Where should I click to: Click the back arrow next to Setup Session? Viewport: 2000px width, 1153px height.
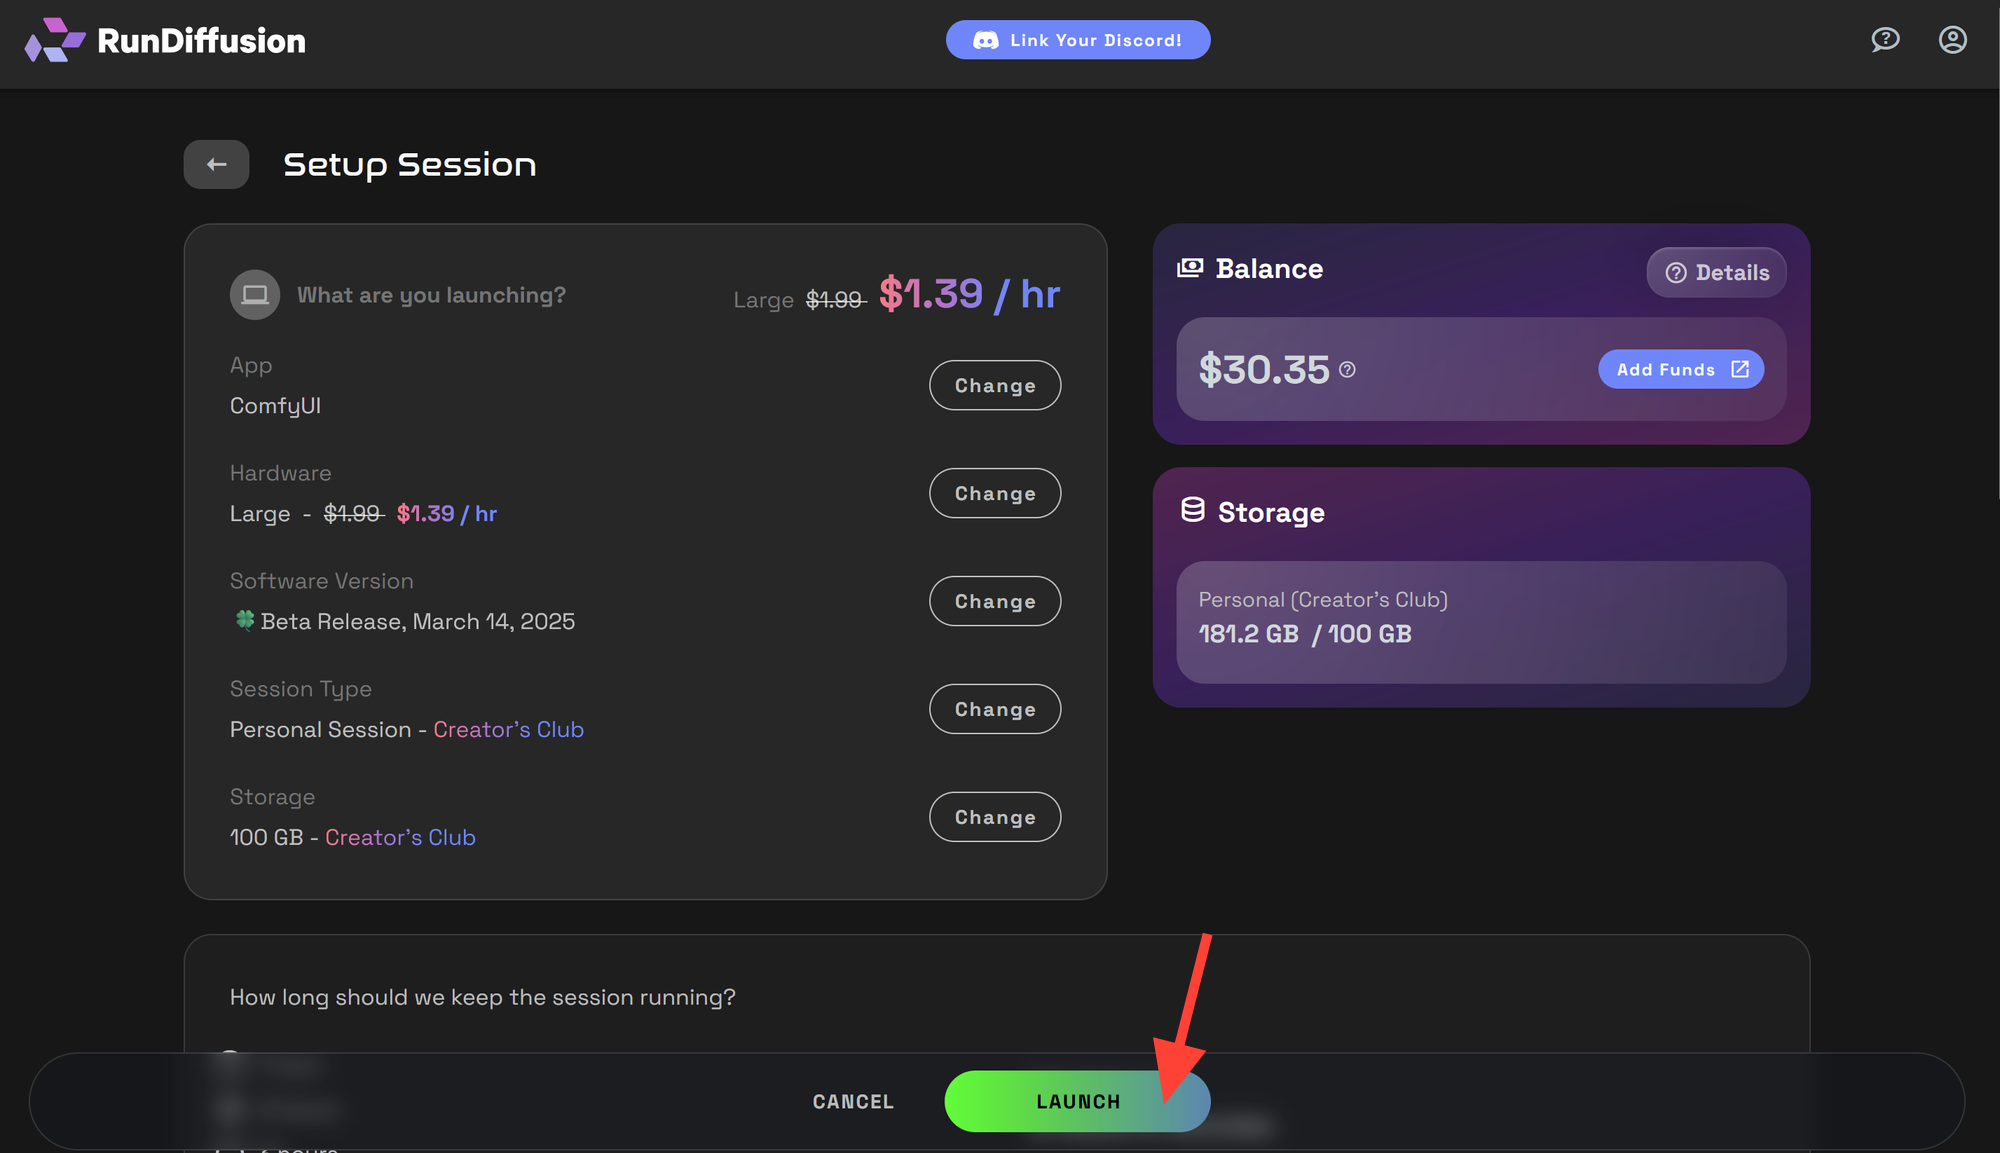[216, 164]
